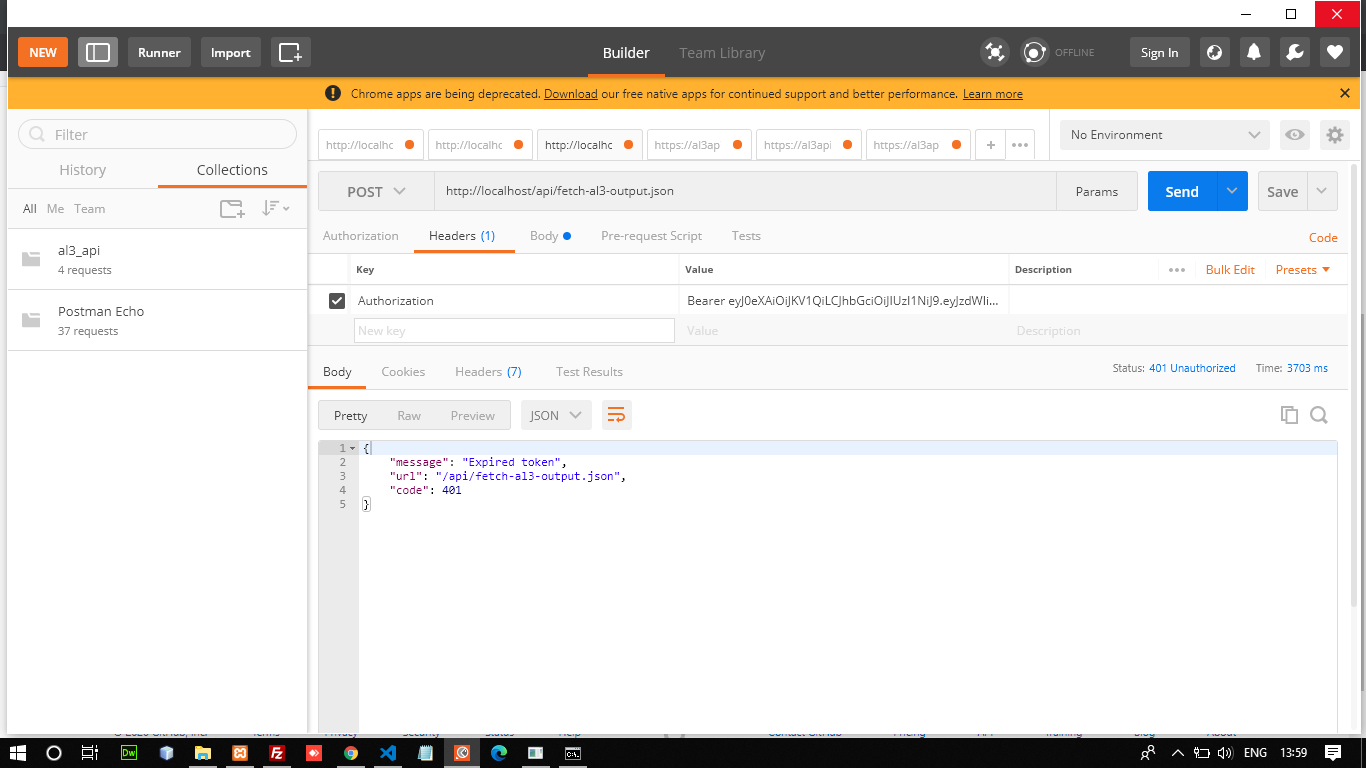Copy response body to clipboard
This screenshot has height=768, width=1366.
tap(1289, 415)
